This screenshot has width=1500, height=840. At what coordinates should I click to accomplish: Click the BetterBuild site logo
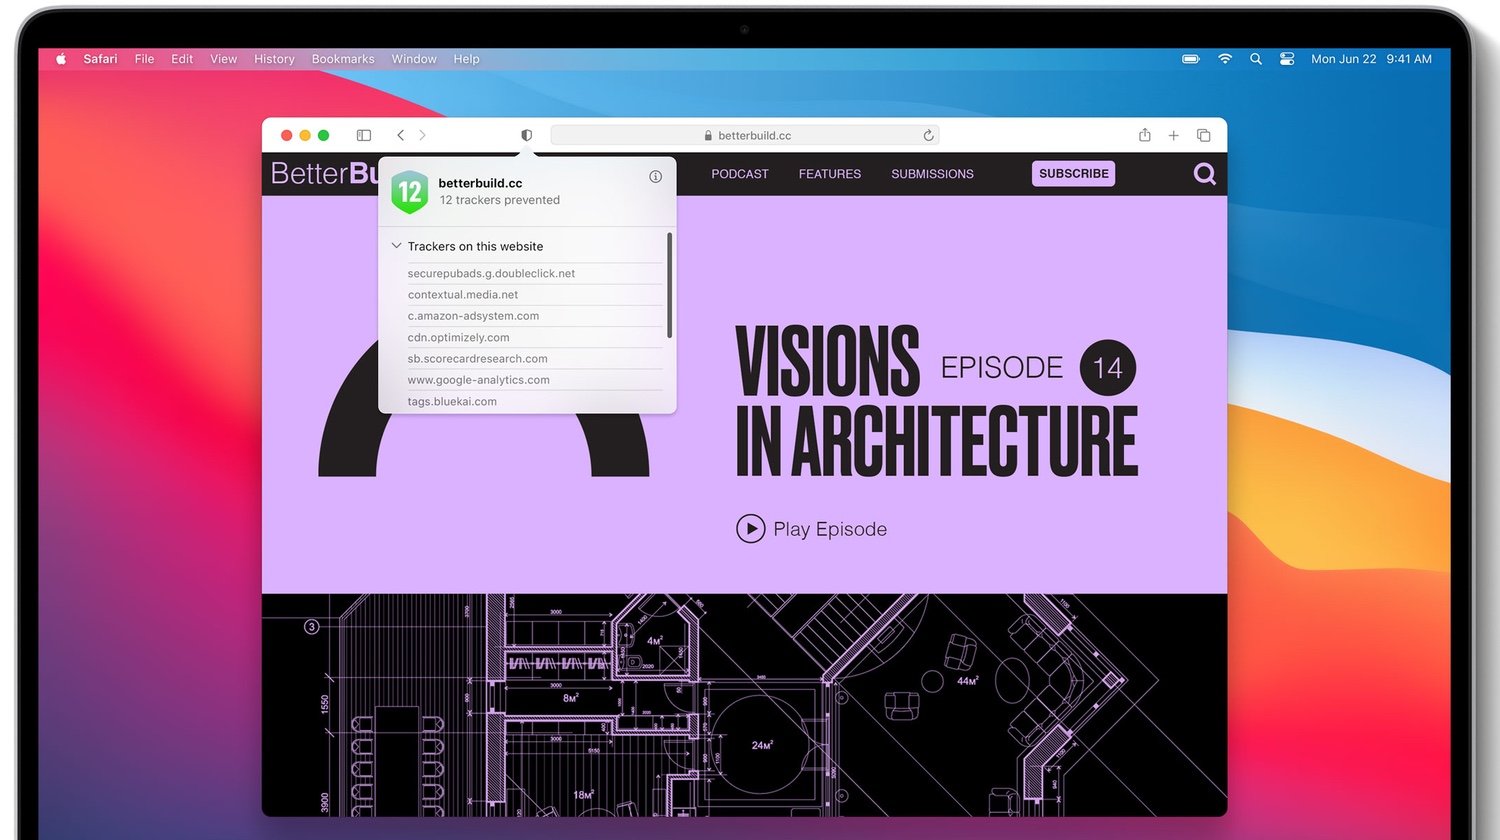click(324, 173)
